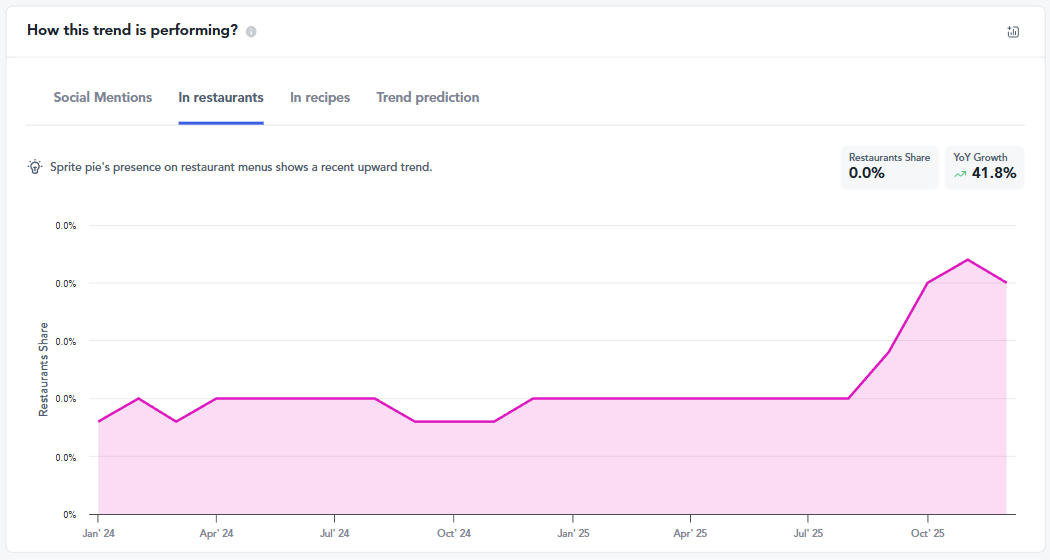Click the vertical Restaurants Share axis title
The image size is (1050, 560).
pos(43,369)
